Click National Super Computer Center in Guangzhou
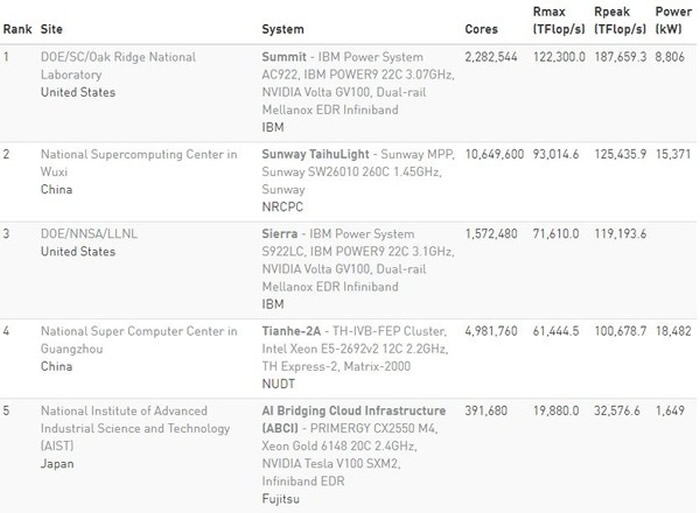The image size is (700, 513). (138, 339)
